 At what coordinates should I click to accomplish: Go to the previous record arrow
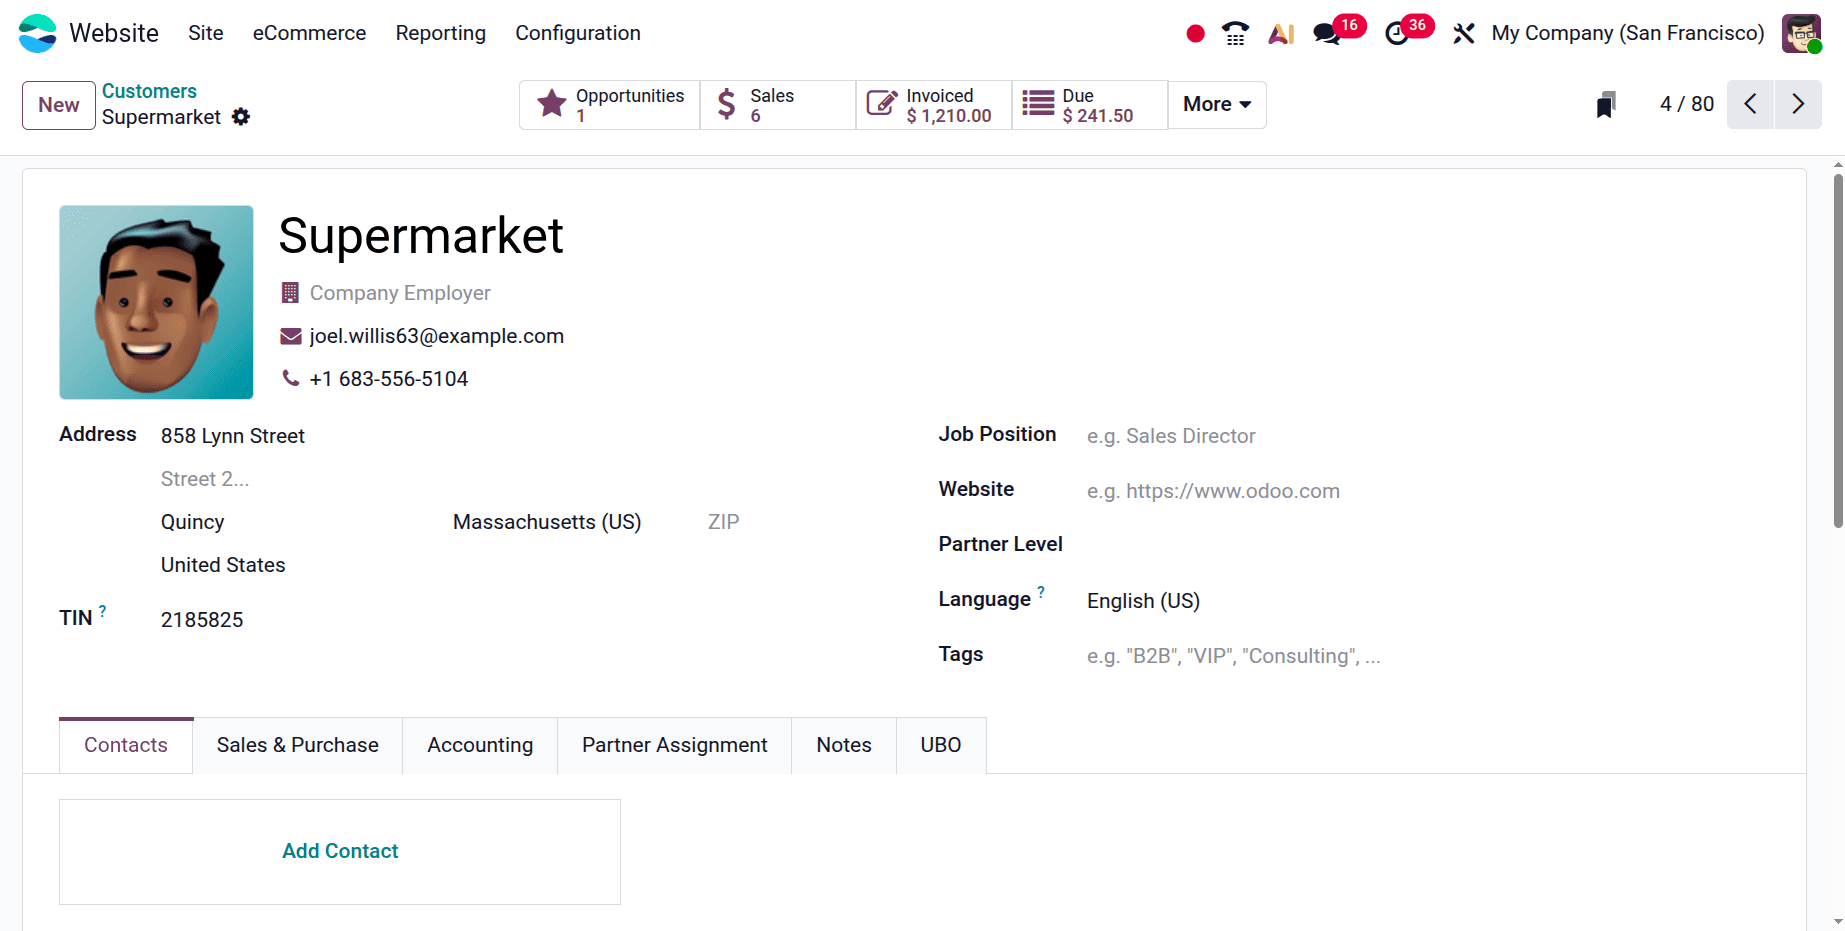click(1751, 104)
